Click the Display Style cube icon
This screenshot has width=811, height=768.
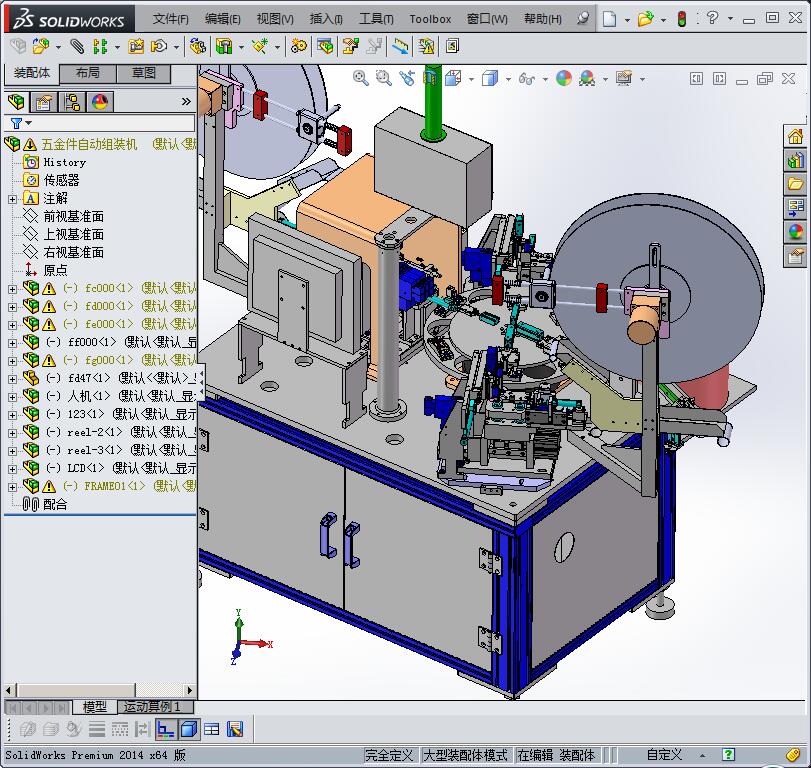[x=489, y=79]
